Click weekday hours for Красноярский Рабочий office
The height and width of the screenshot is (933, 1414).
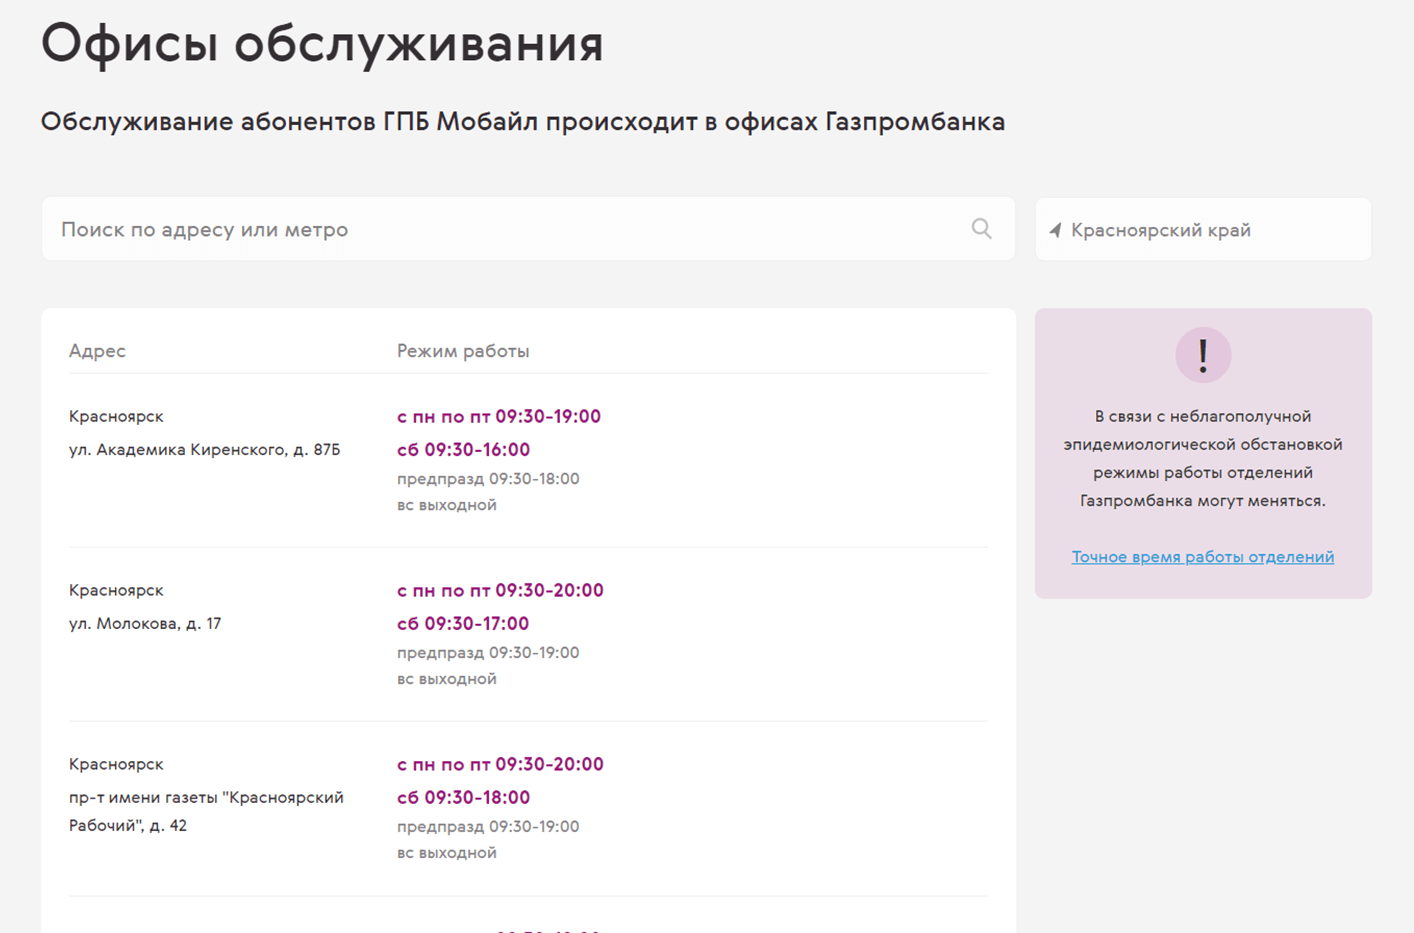(x=500, y=764)
